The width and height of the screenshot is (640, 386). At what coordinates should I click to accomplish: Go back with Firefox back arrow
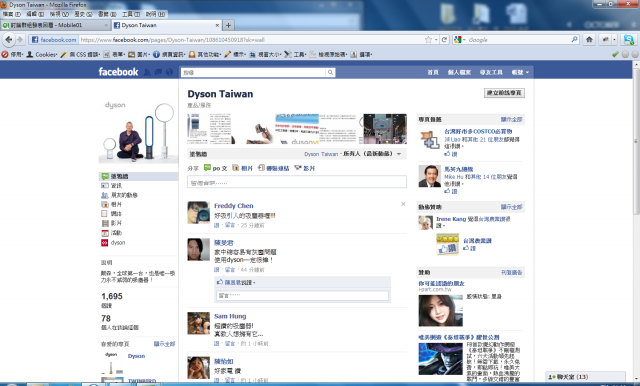point(9,40)
